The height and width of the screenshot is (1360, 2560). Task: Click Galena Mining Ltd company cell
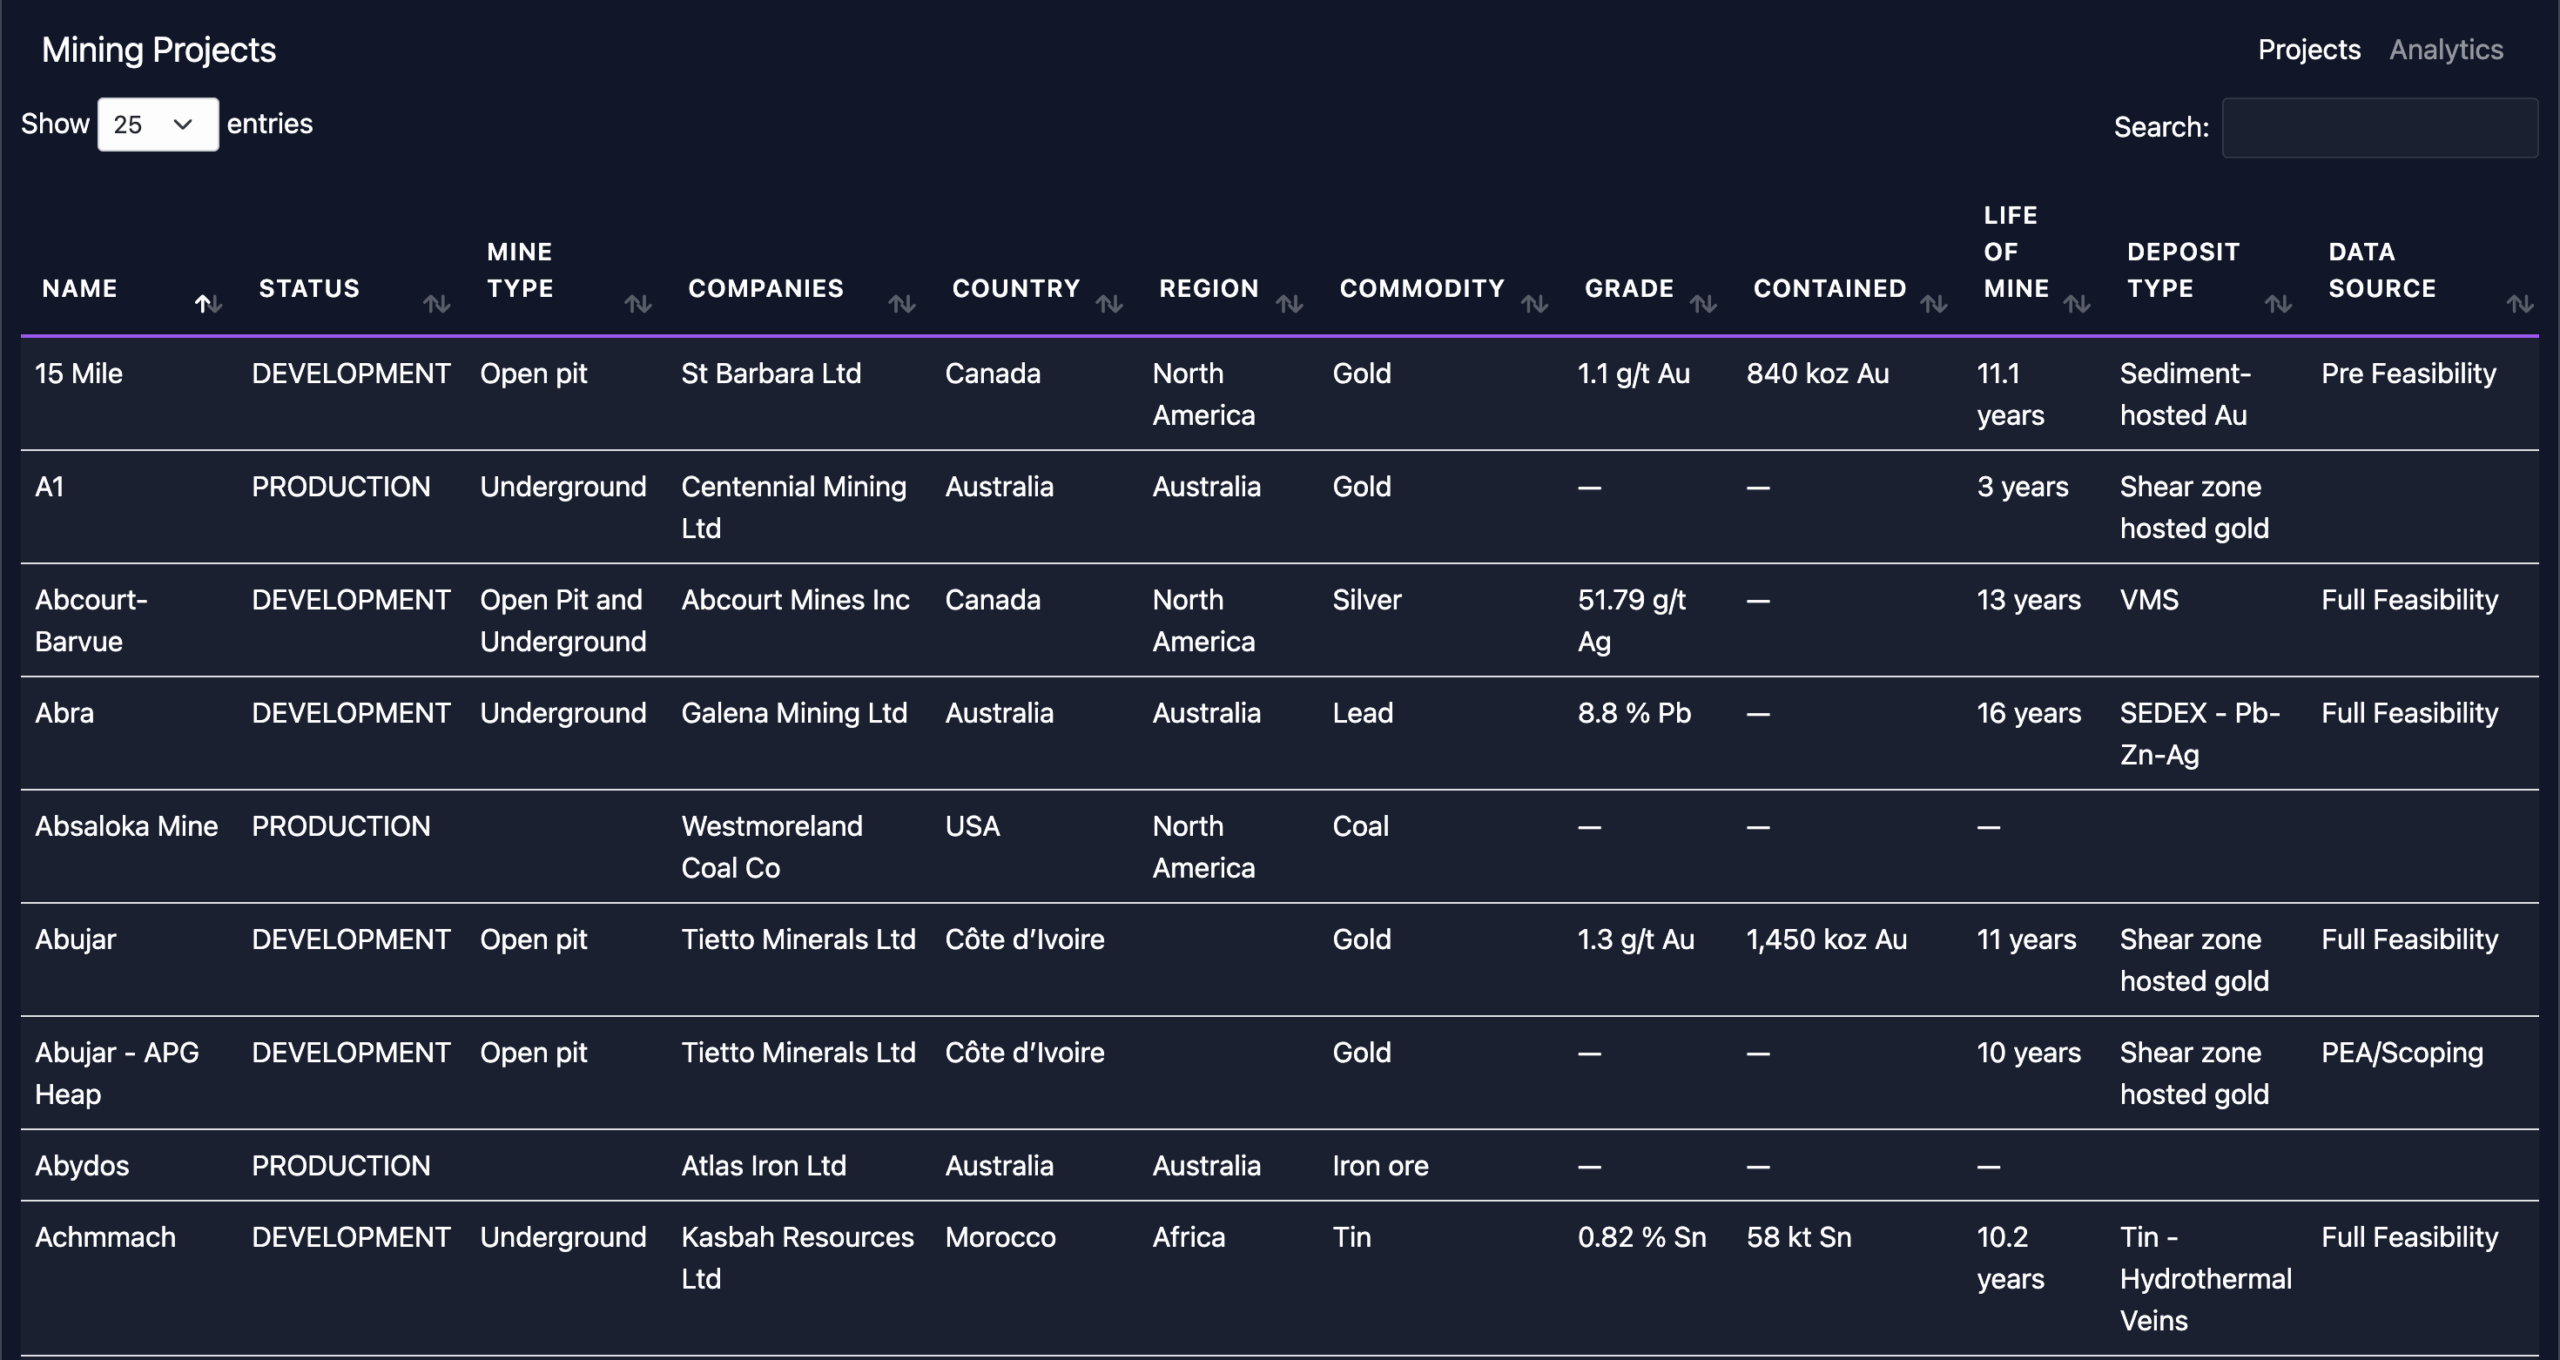click(x=795, y=713)
